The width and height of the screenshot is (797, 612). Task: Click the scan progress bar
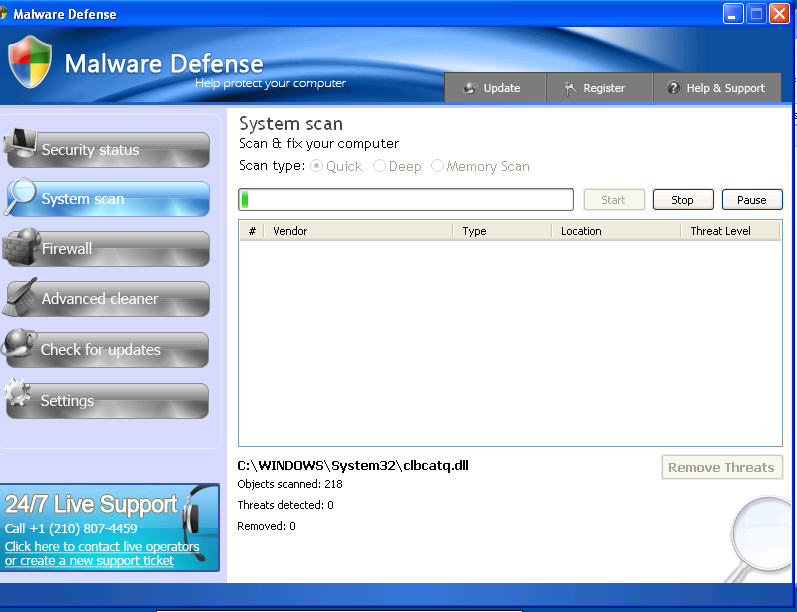406,199
